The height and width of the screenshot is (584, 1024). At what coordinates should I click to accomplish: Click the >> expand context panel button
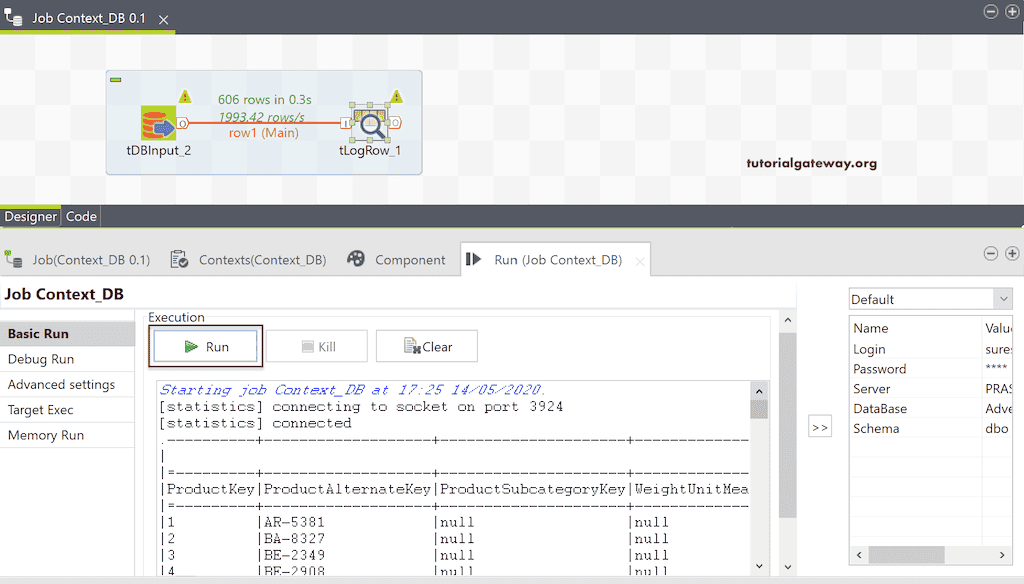coord(820,427)
